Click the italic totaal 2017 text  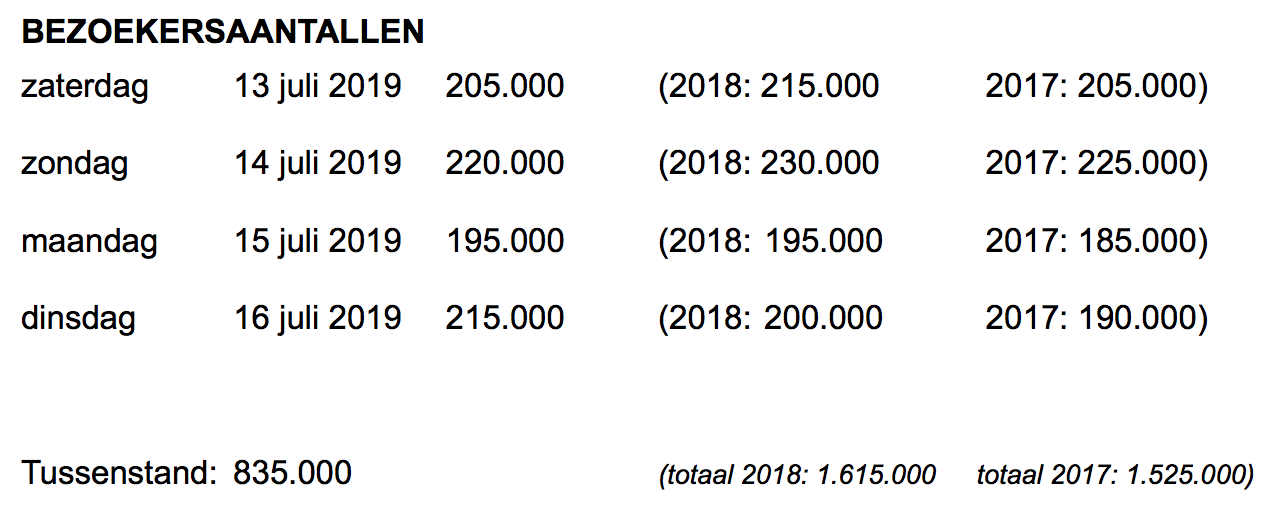pos(1115,475)
